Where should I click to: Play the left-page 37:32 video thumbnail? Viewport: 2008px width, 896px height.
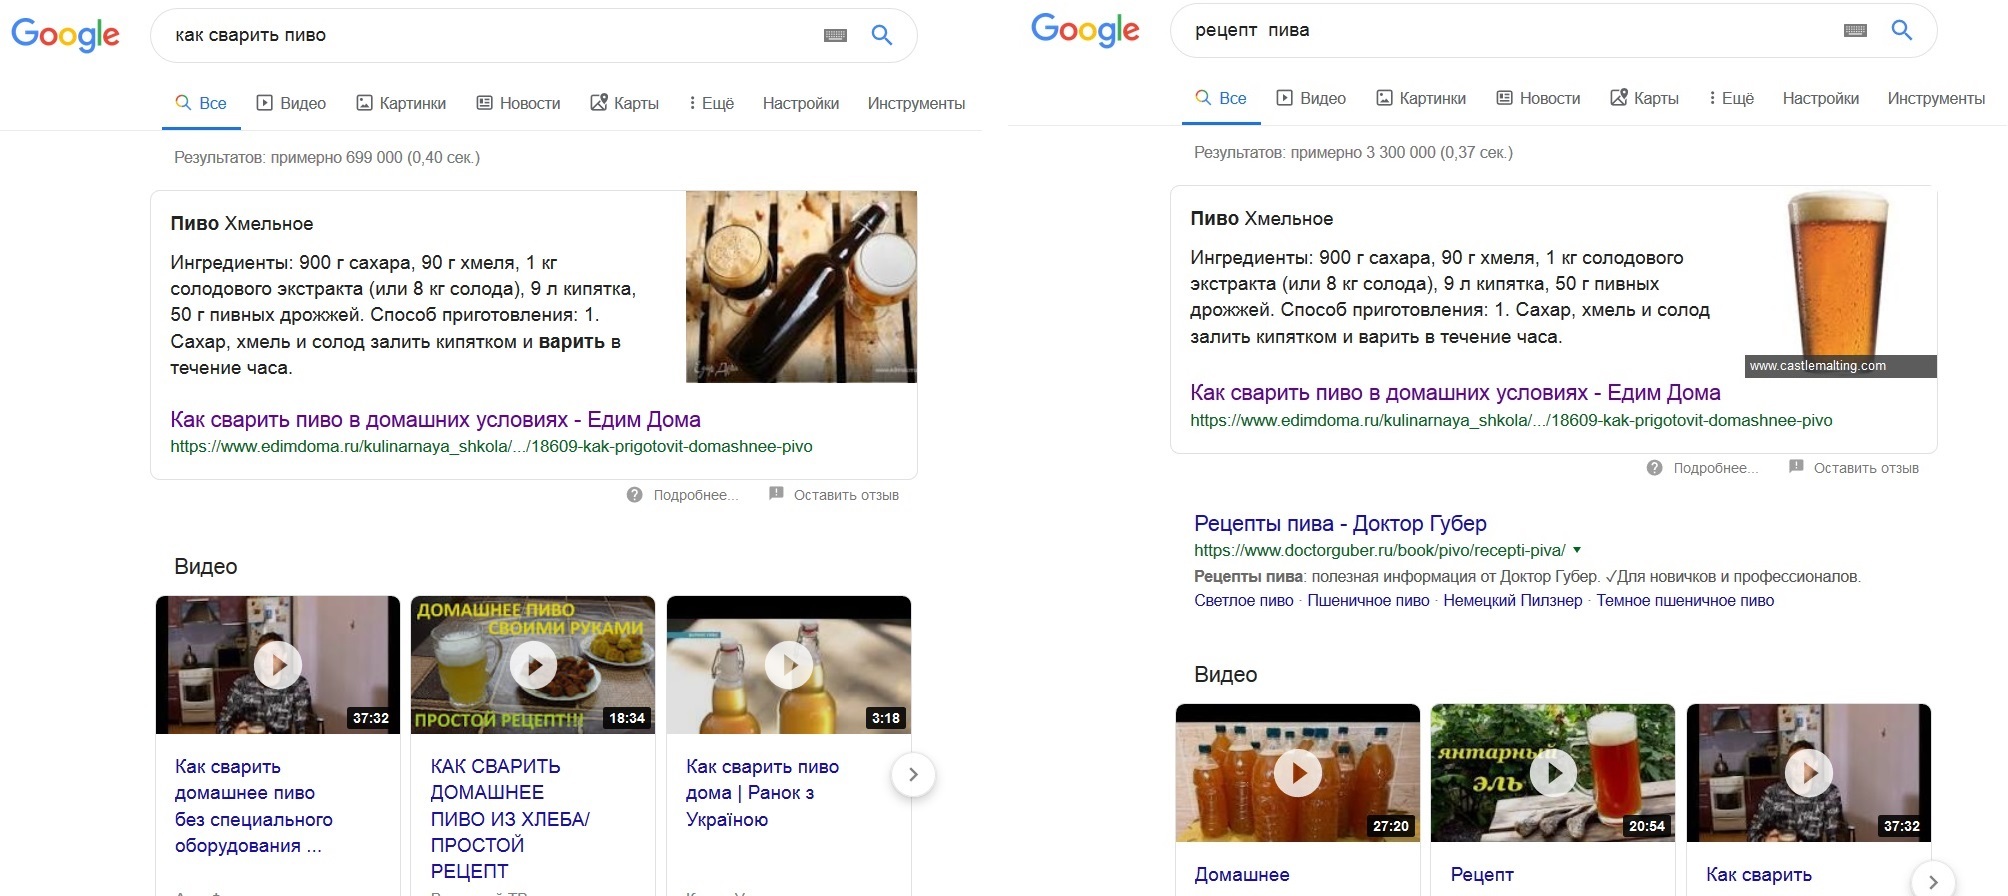coord(278,665)
